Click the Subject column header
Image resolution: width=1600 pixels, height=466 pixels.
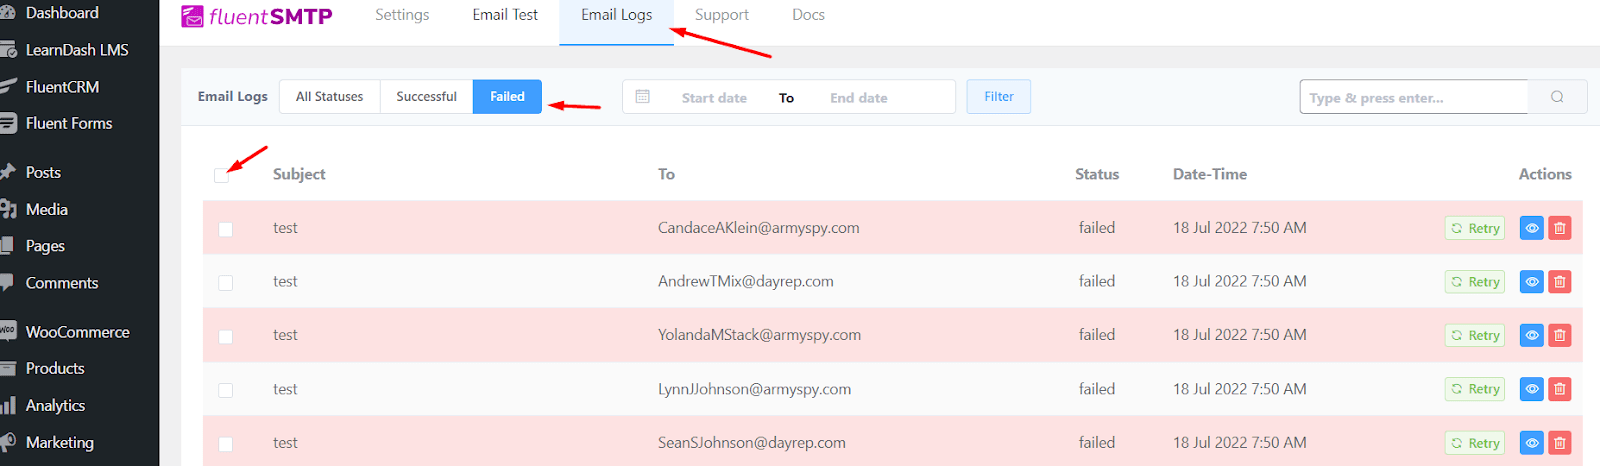coord(299,174)
